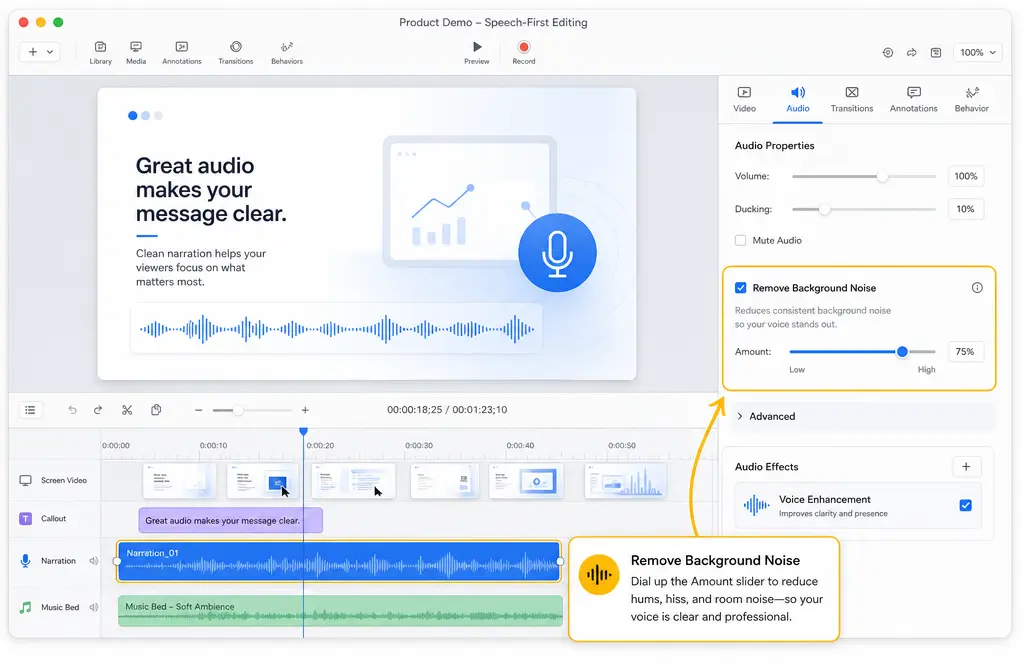Adjust the timeline zoom slider

[238, 410]
